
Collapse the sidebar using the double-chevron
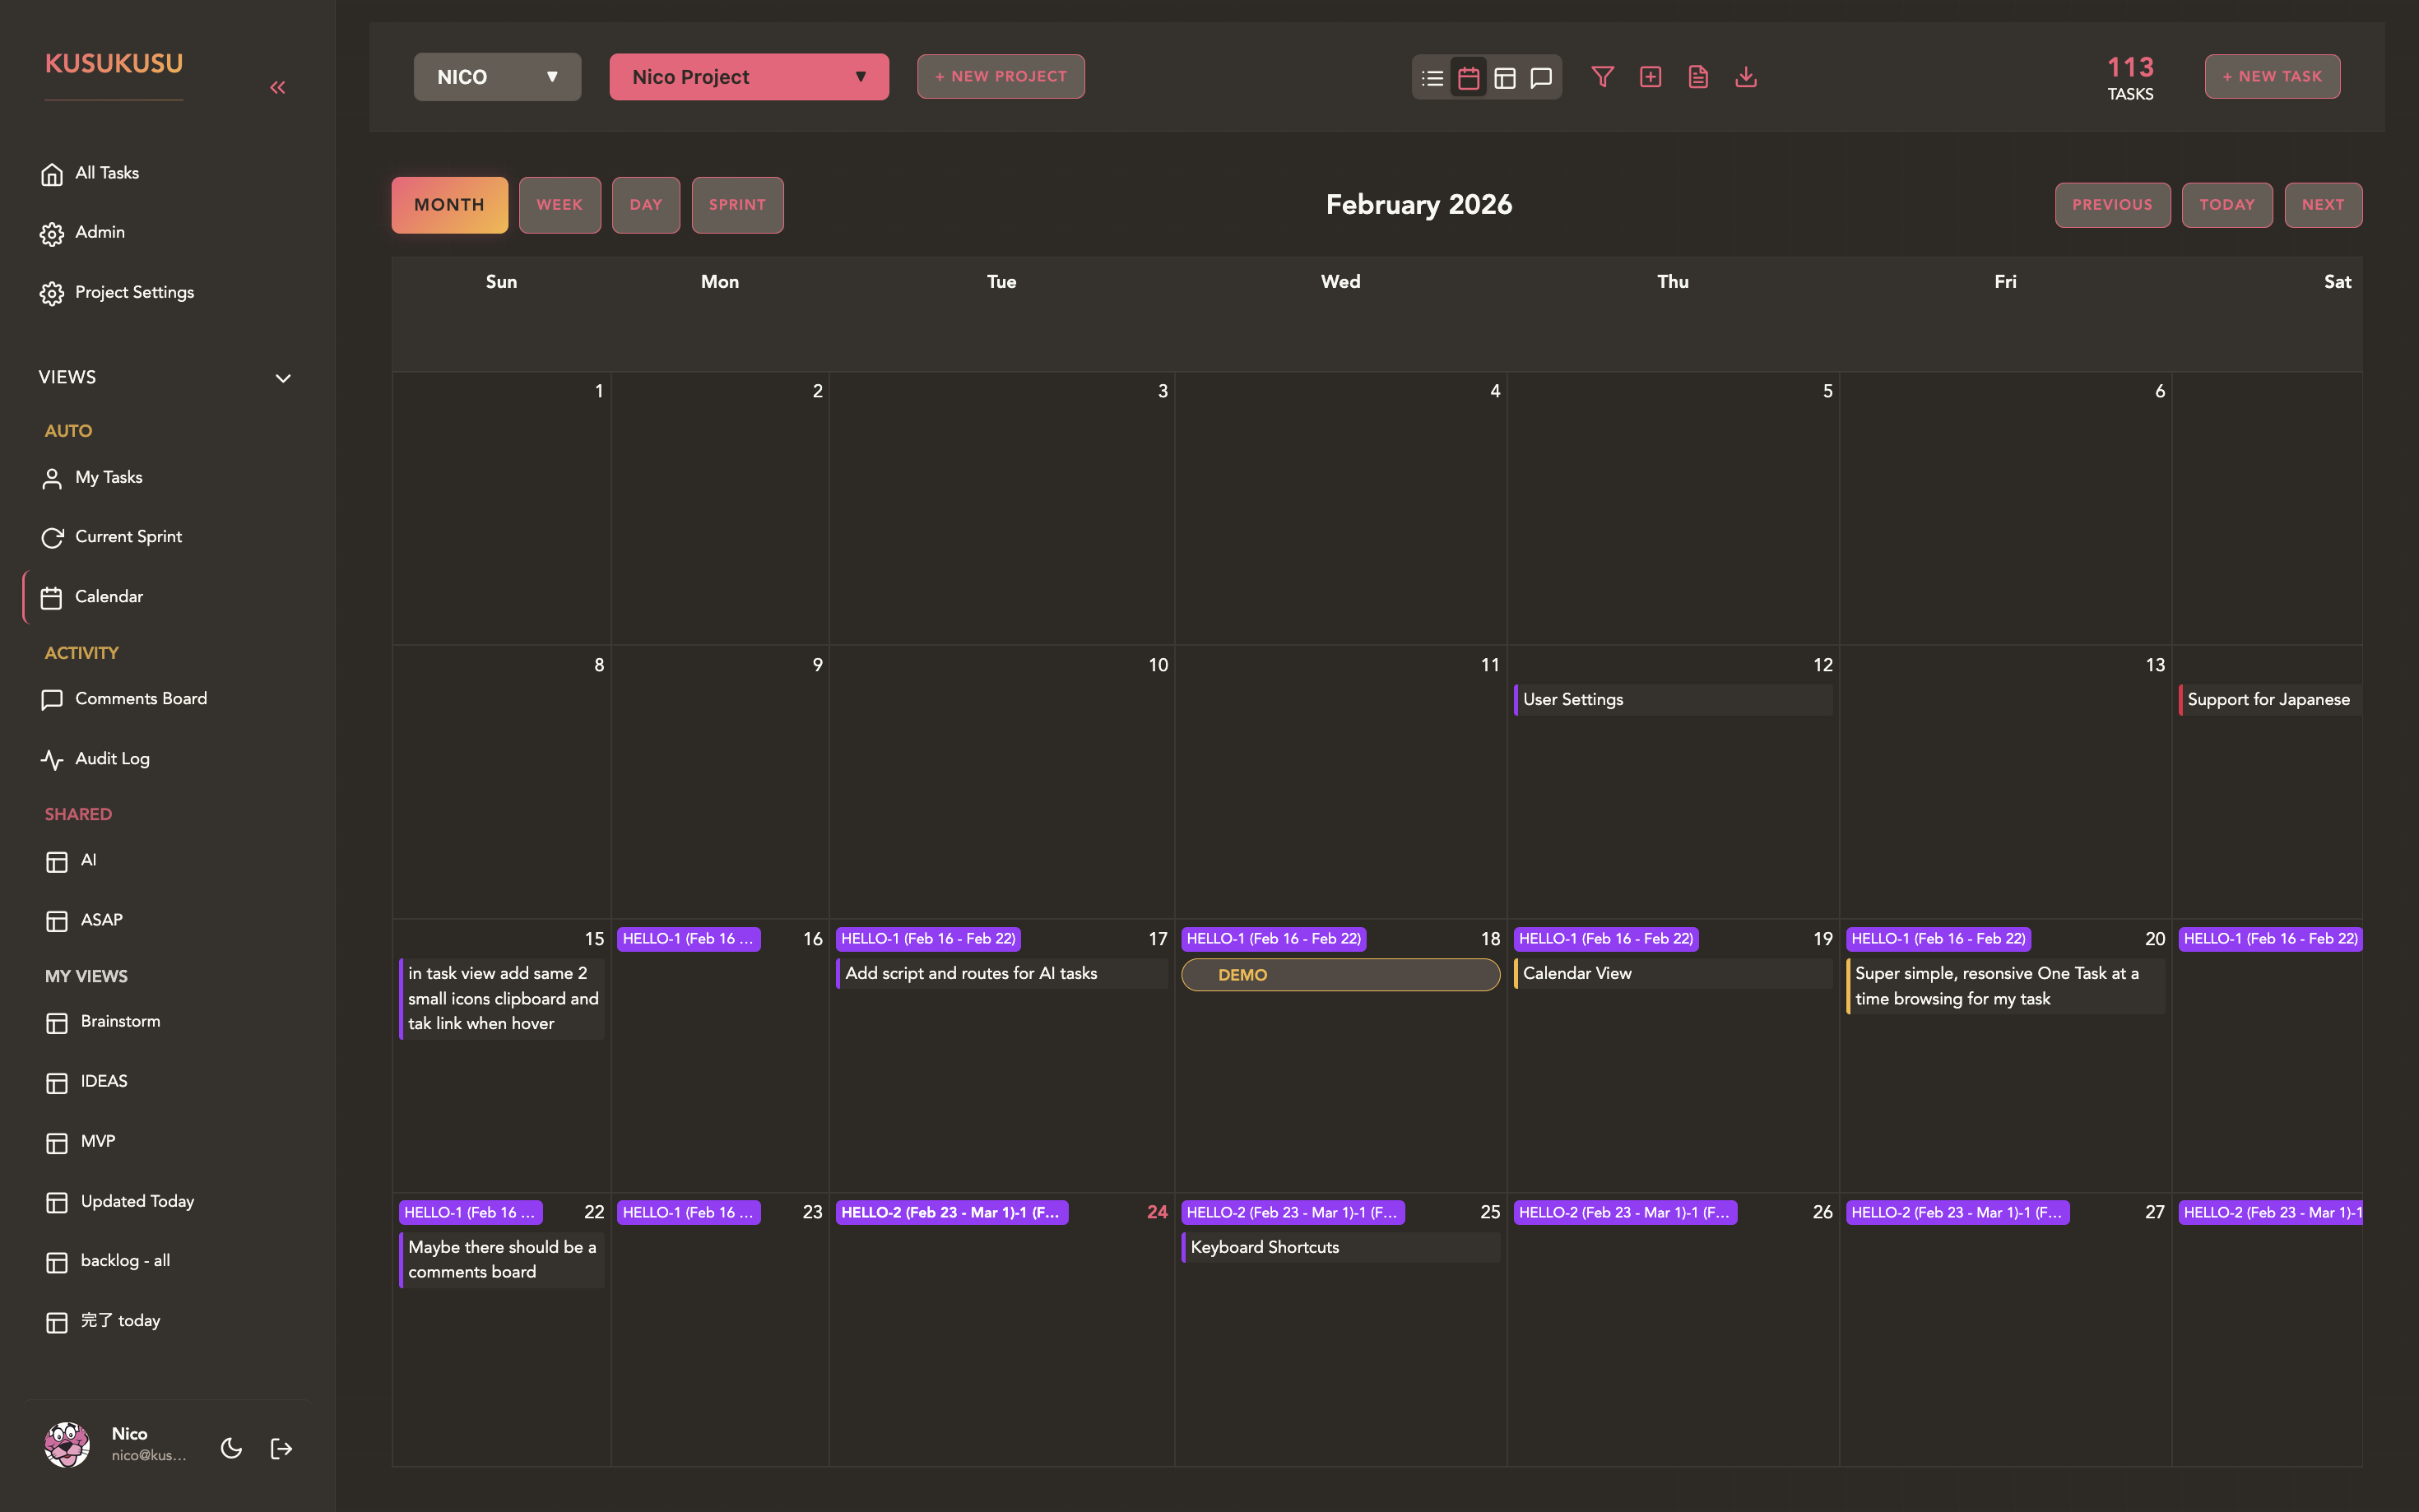278,87
